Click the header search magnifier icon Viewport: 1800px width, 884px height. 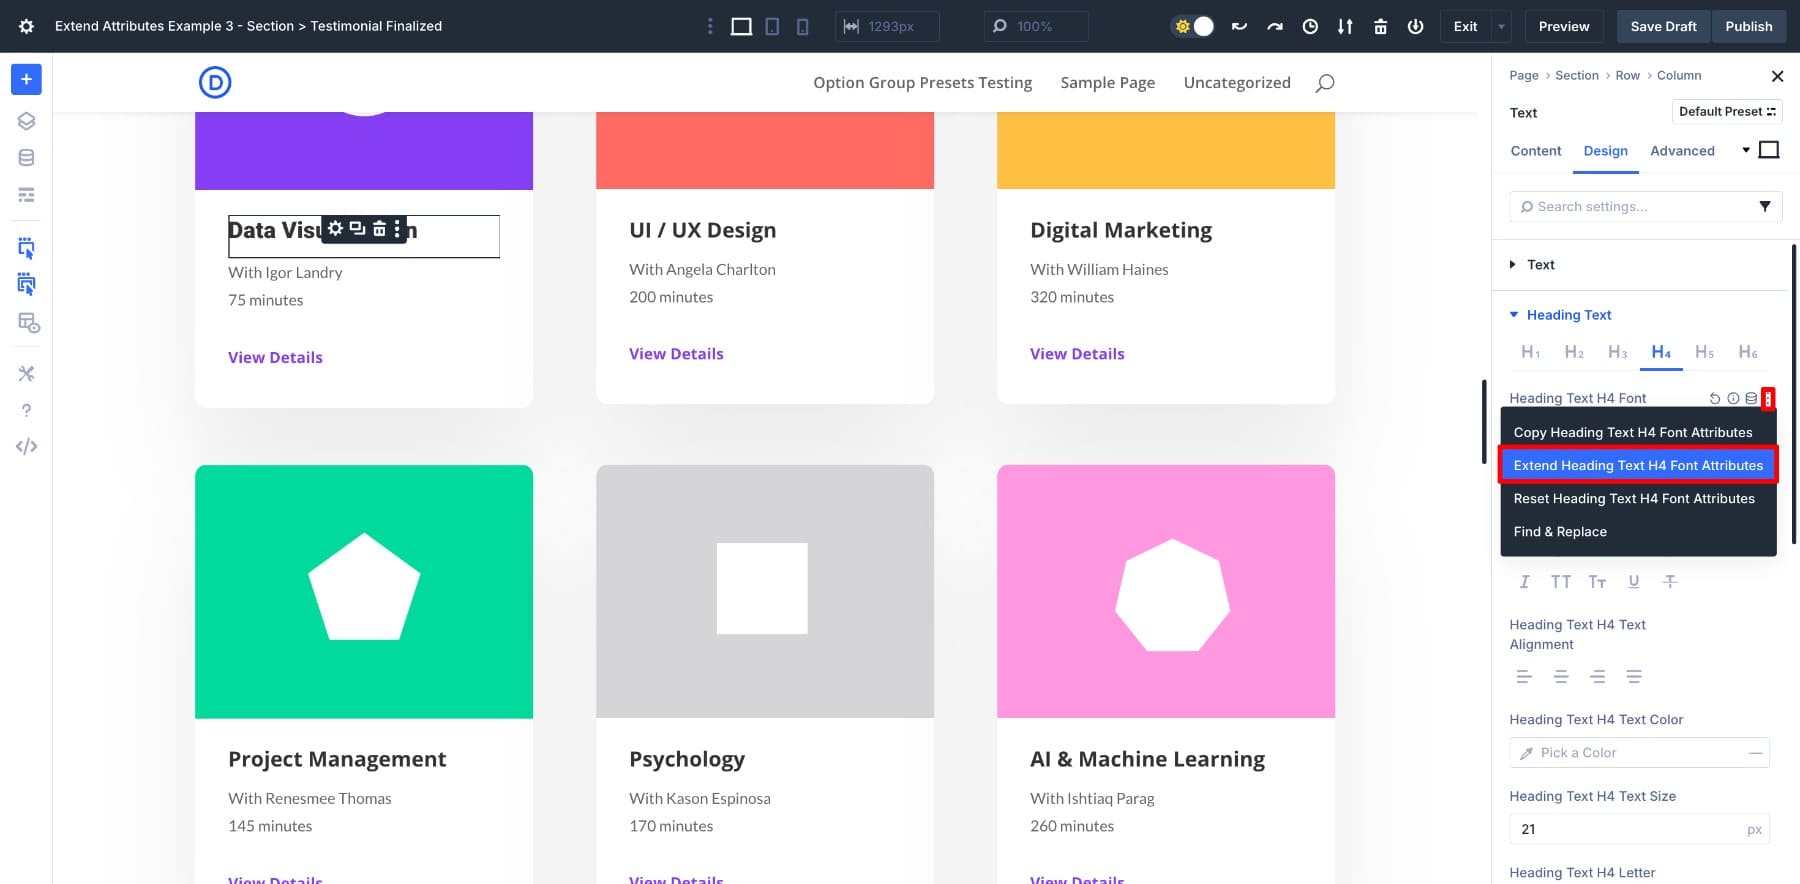1324,83
